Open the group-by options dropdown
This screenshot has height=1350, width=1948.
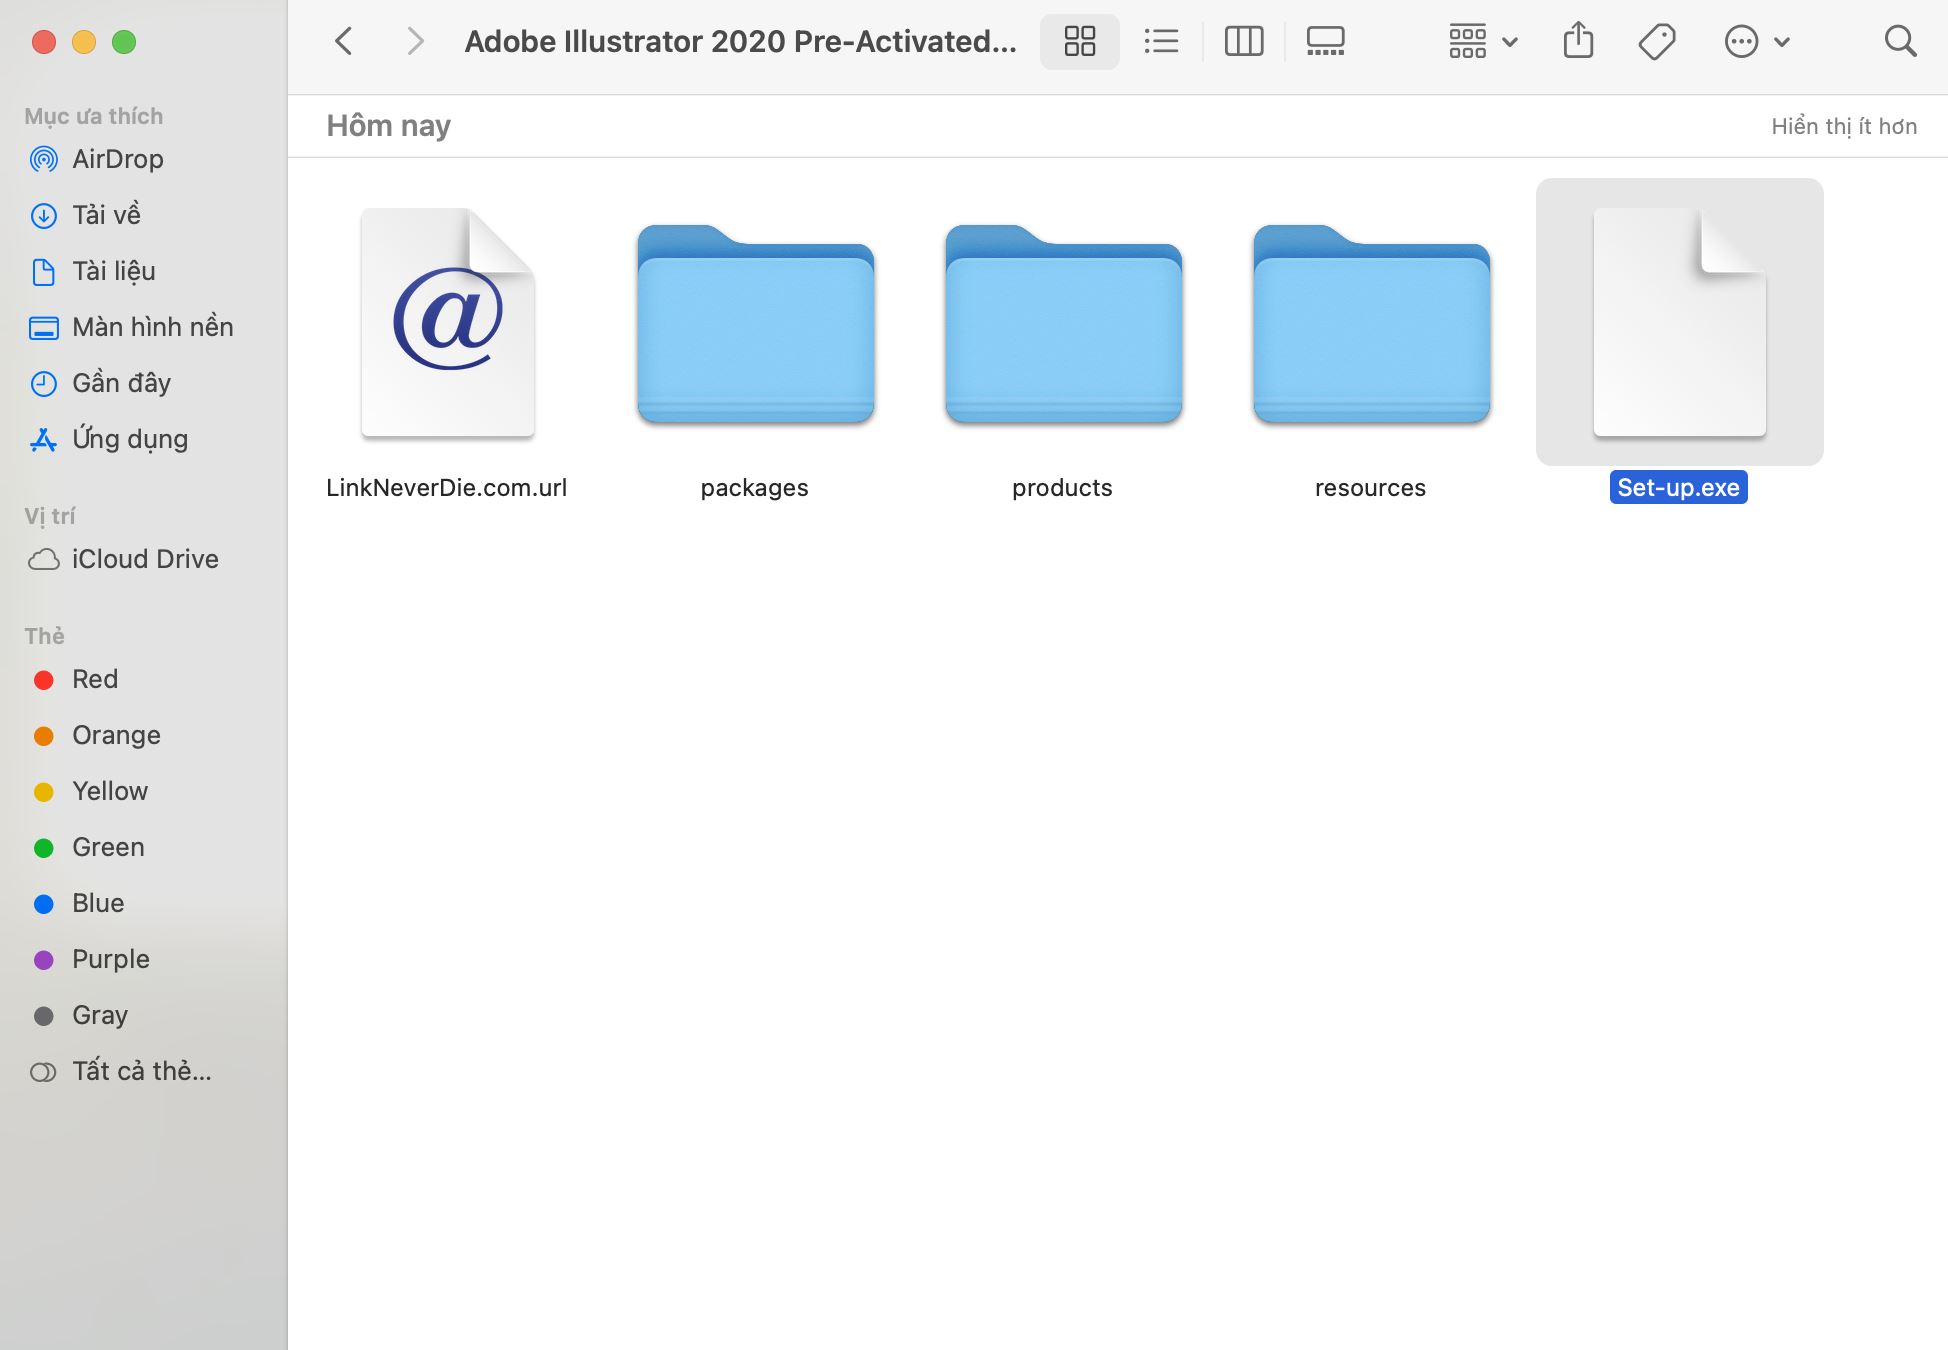coord(1483,42)
